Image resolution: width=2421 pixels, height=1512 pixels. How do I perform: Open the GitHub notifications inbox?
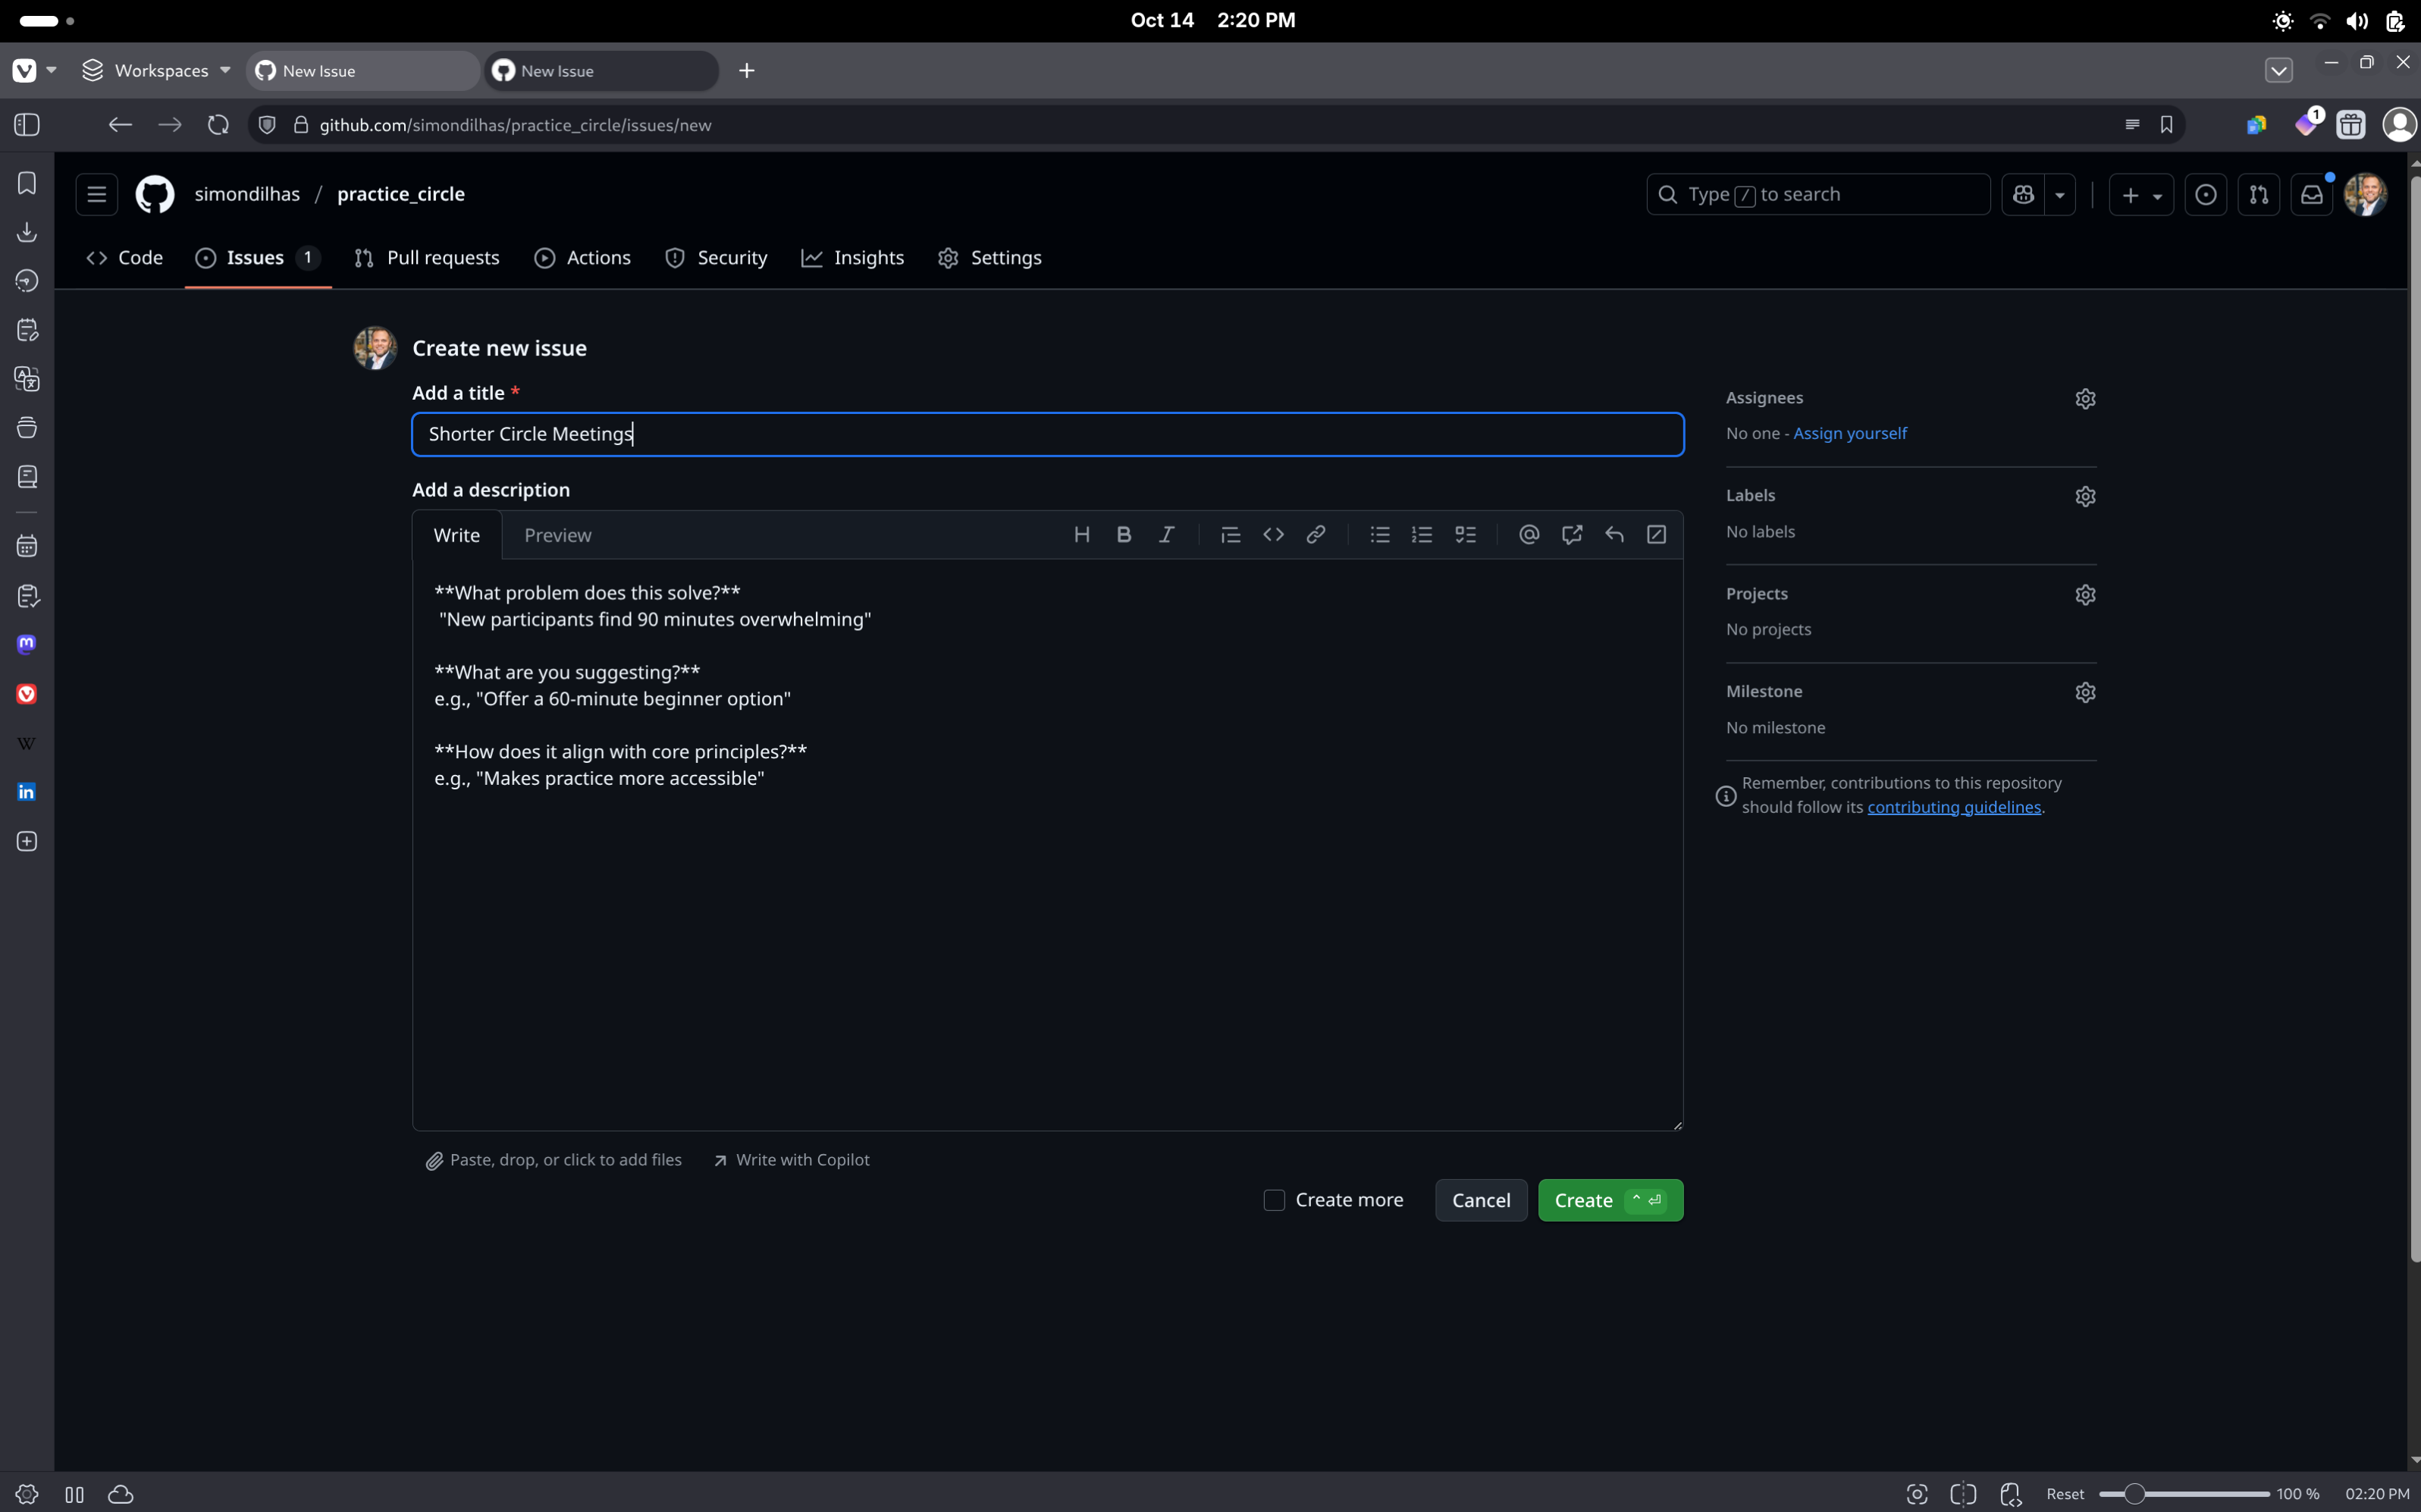coord(2311,195)
